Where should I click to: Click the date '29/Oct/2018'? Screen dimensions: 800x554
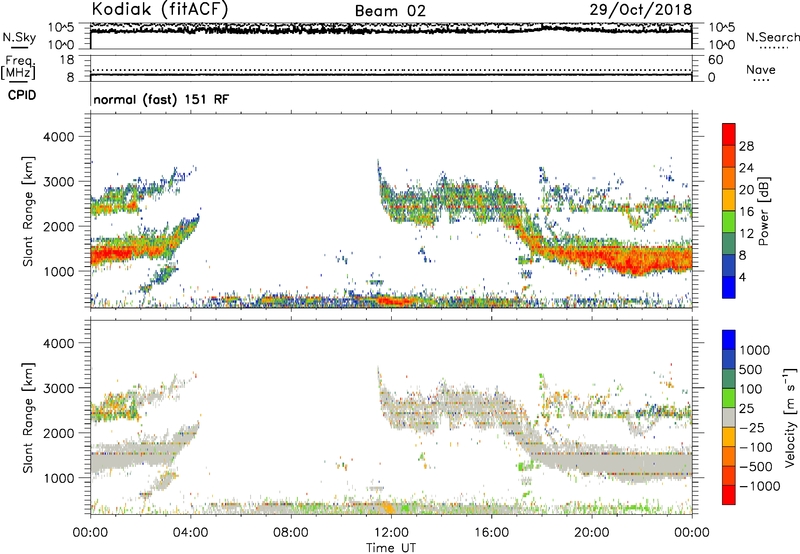(641, 10)
